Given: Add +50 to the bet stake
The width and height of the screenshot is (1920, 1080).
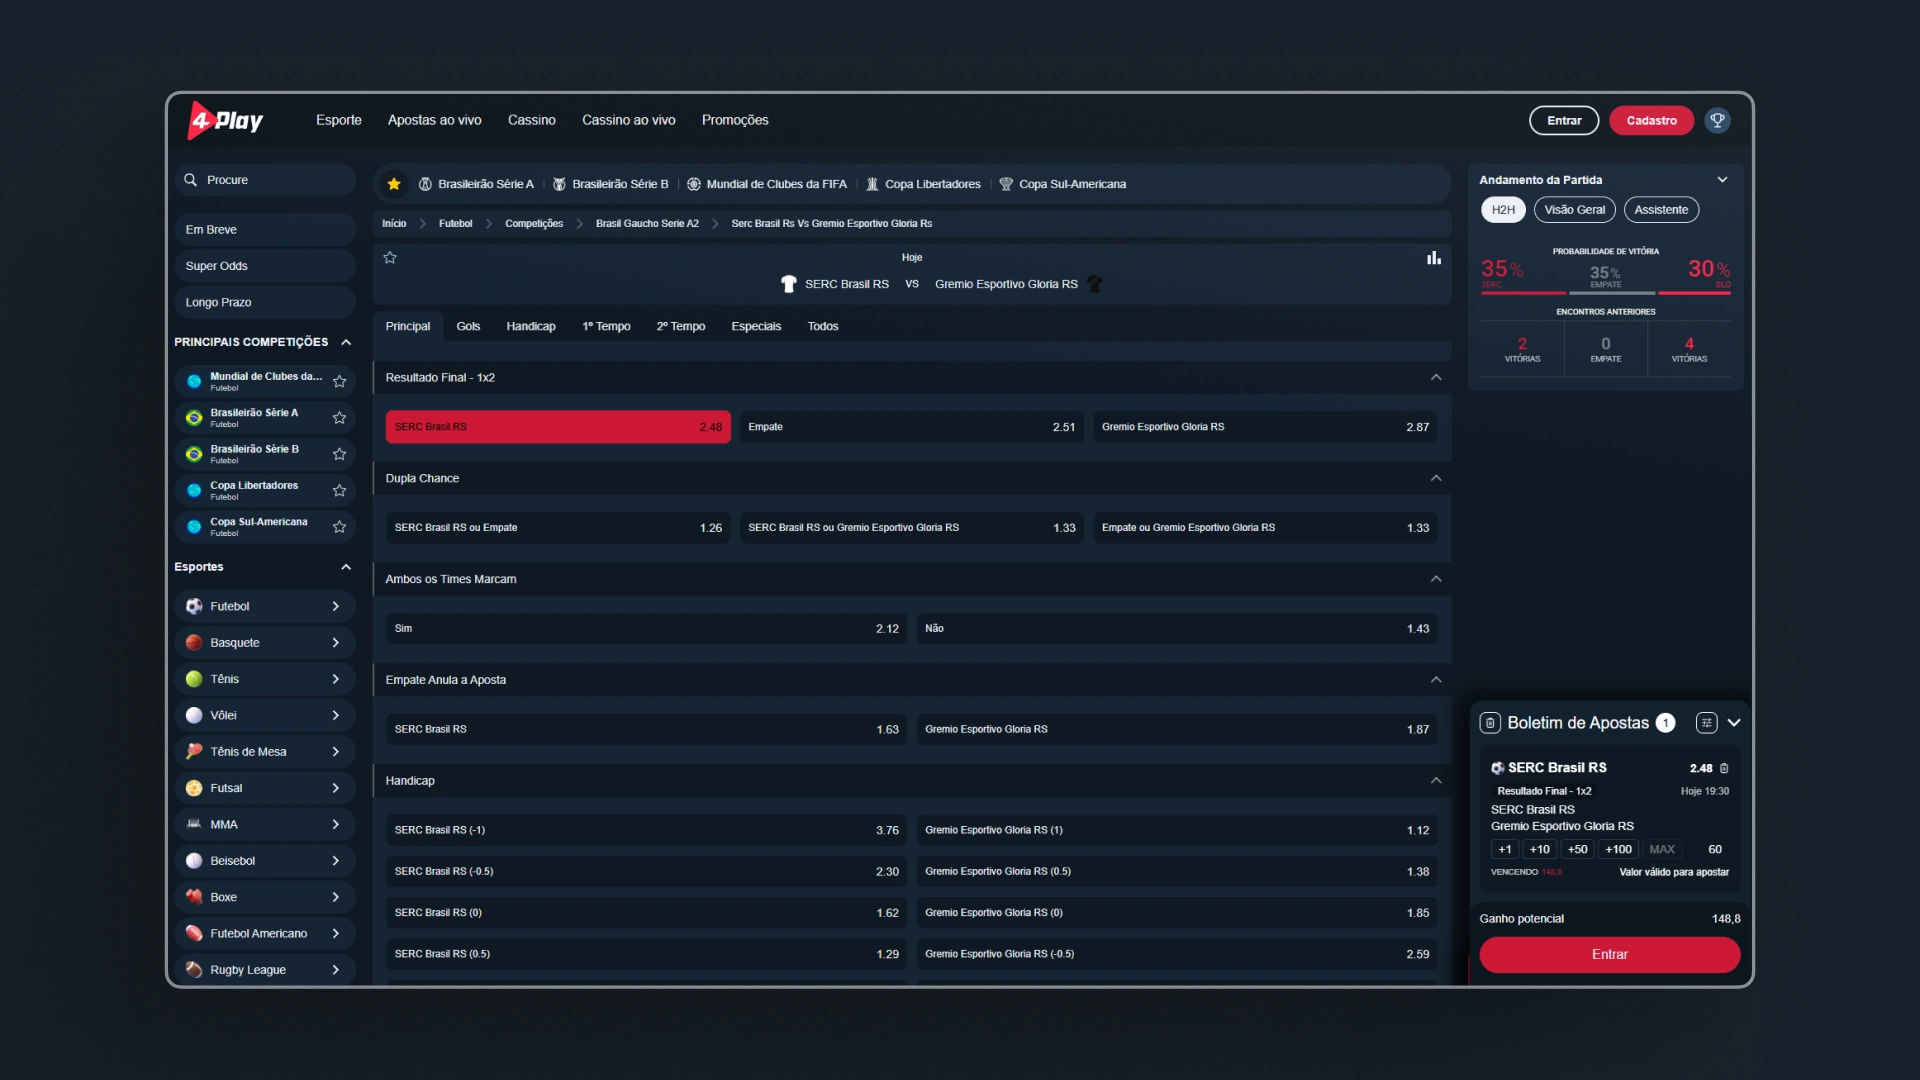Looking at the screenshot, I should tap(1577, 849).
